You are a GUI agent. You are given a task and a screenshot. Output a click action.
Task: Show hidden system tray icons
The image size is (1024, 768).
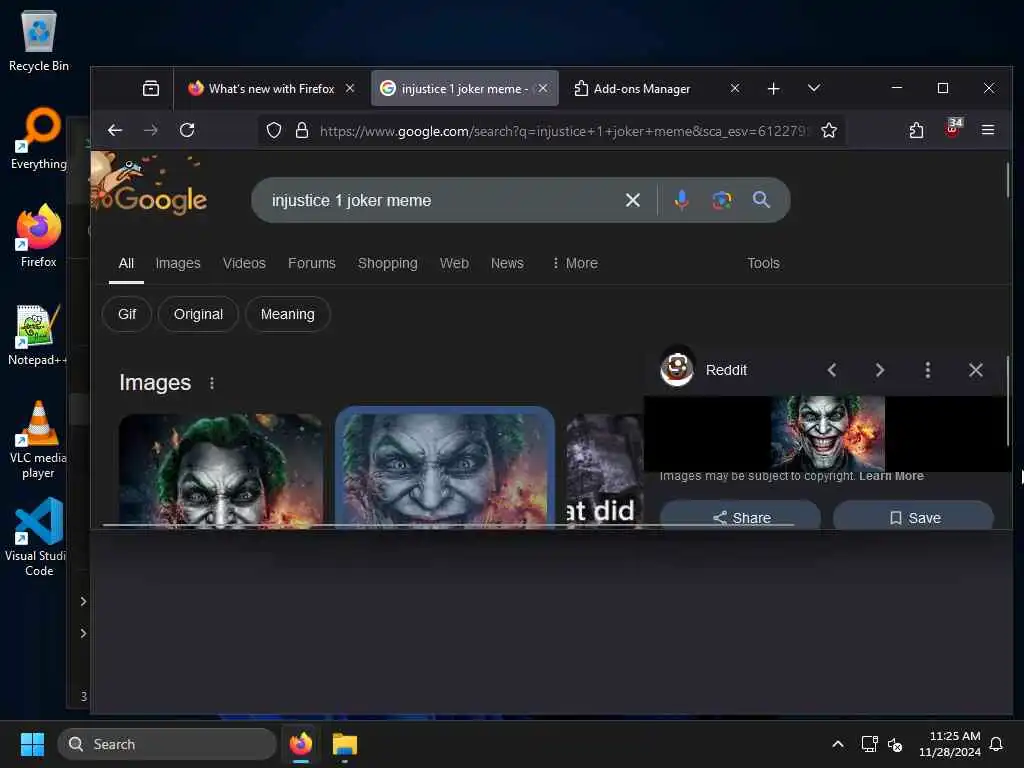point(837,744)
